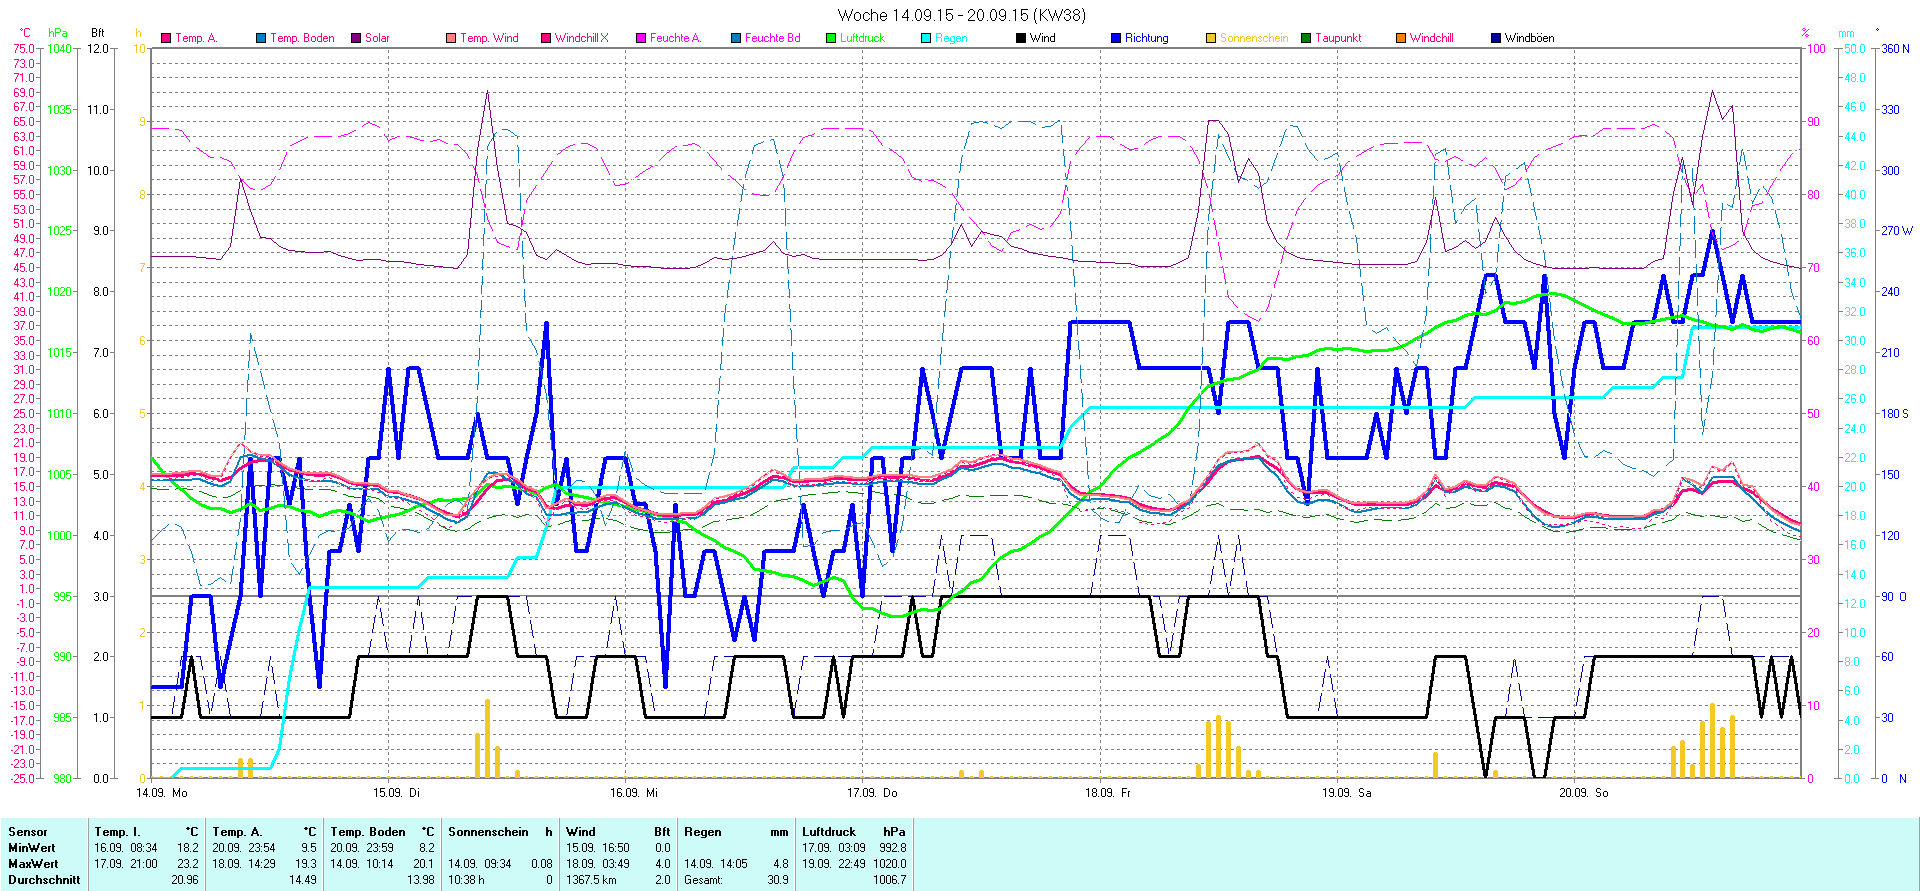This screenshot has height=891, width=1920.
Task: Click the Durchschnitt row label
Action: tap(44, 880)
